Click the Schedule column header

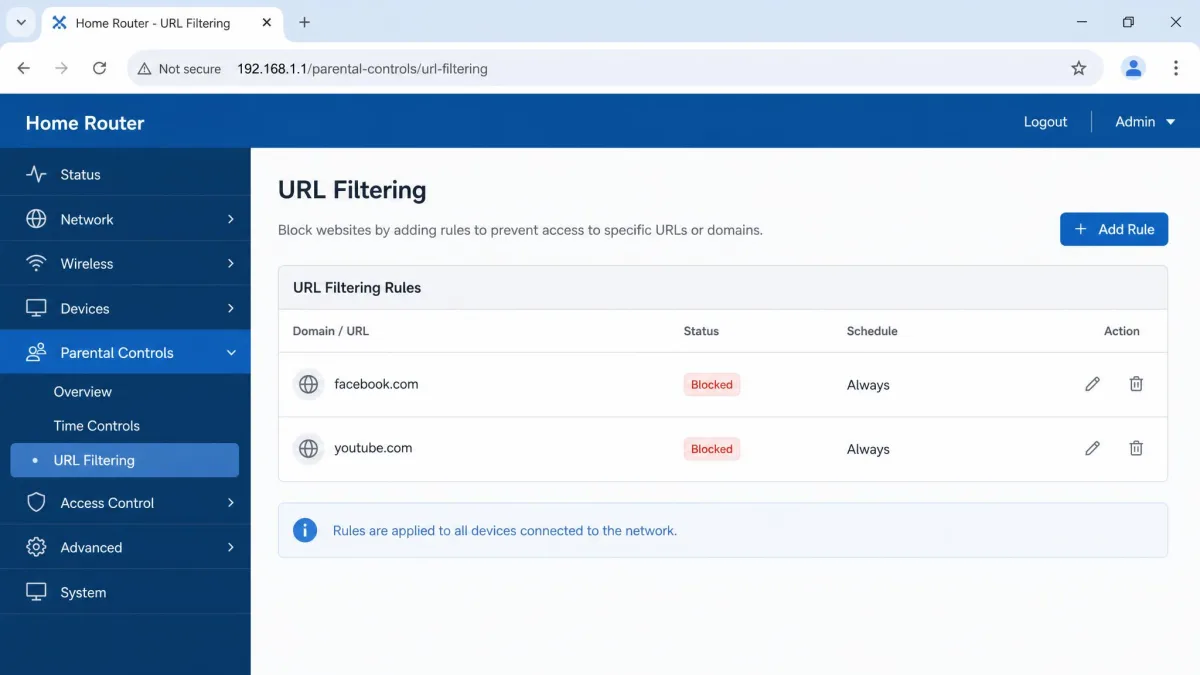click(x=872, y=331)
